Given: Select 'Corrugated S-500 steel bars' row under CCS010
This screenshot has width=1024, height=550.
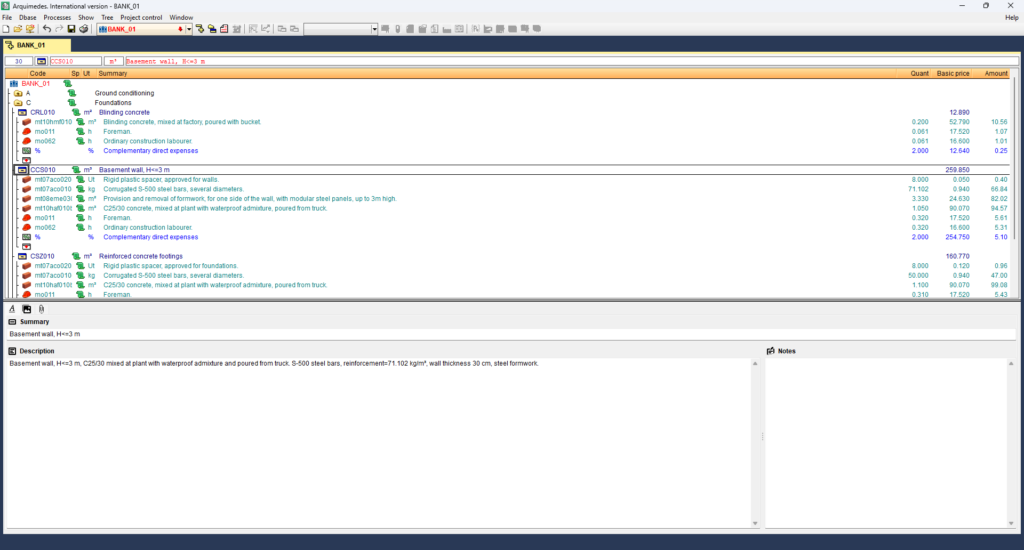Looking at the screenshot, I should 173,189.
